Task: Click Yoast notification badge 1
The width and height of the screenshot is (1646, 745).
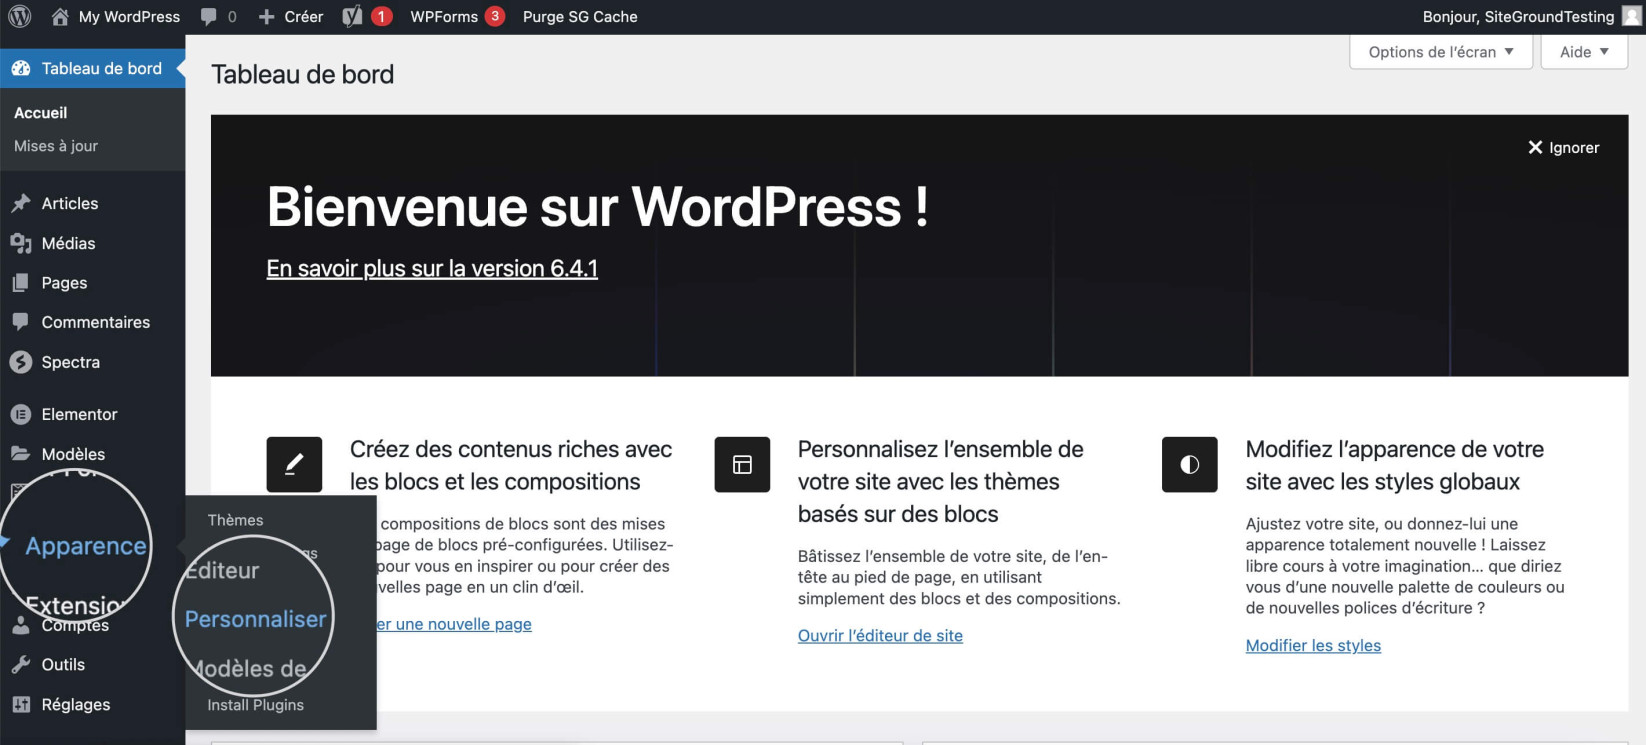Action: point(381,16)
